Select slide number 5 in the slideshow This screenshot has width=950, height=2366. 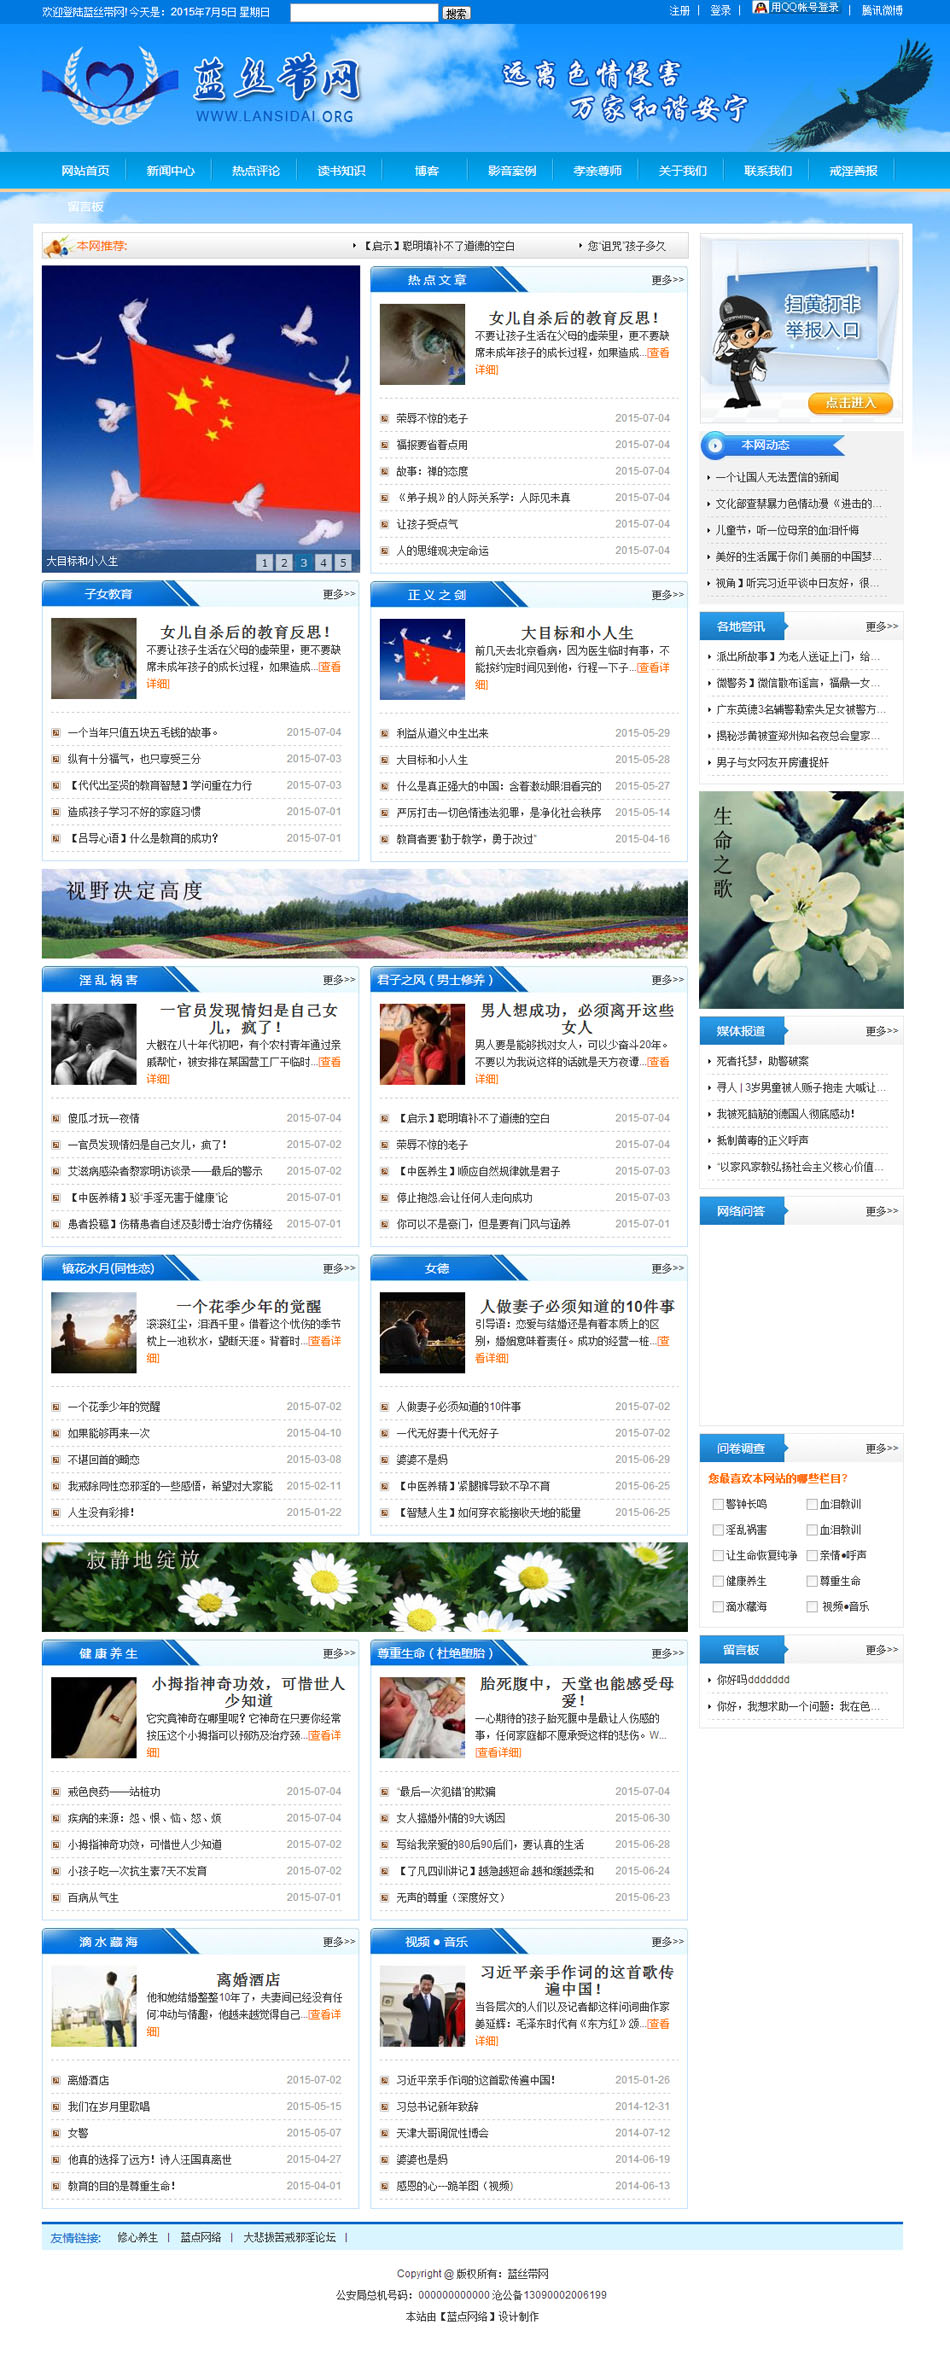[x=343, y=563]
